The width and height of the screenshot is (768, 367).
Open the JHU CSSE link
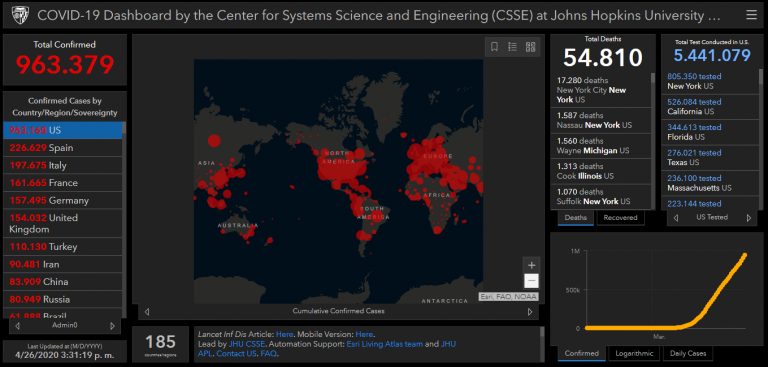pos(247,344)
